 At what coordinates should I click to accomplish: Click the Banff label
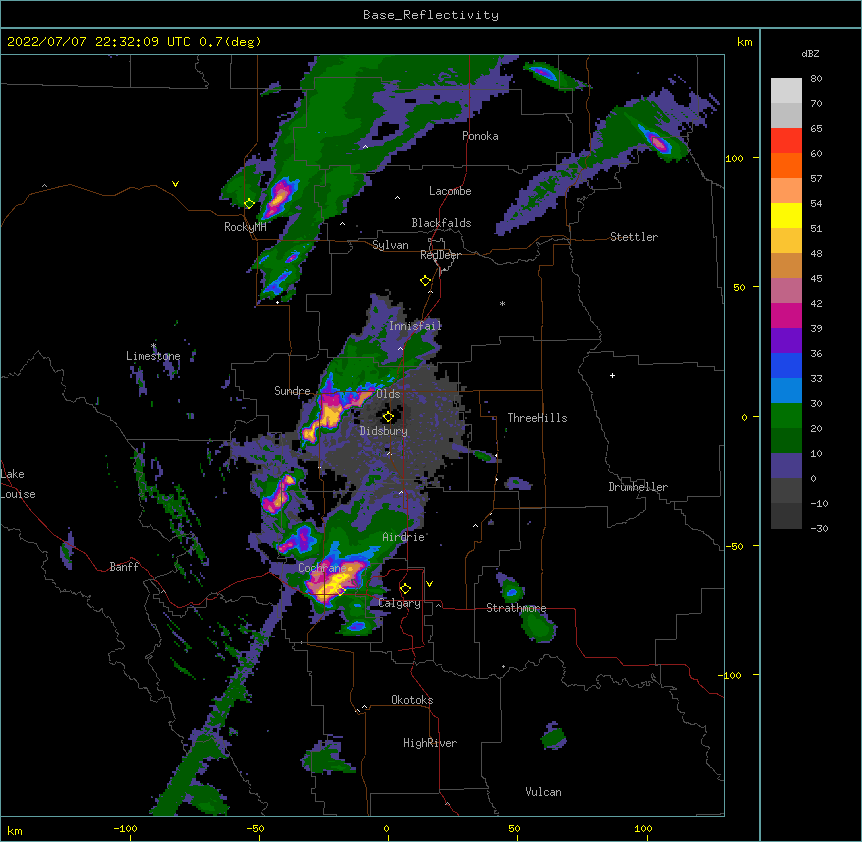124,567
